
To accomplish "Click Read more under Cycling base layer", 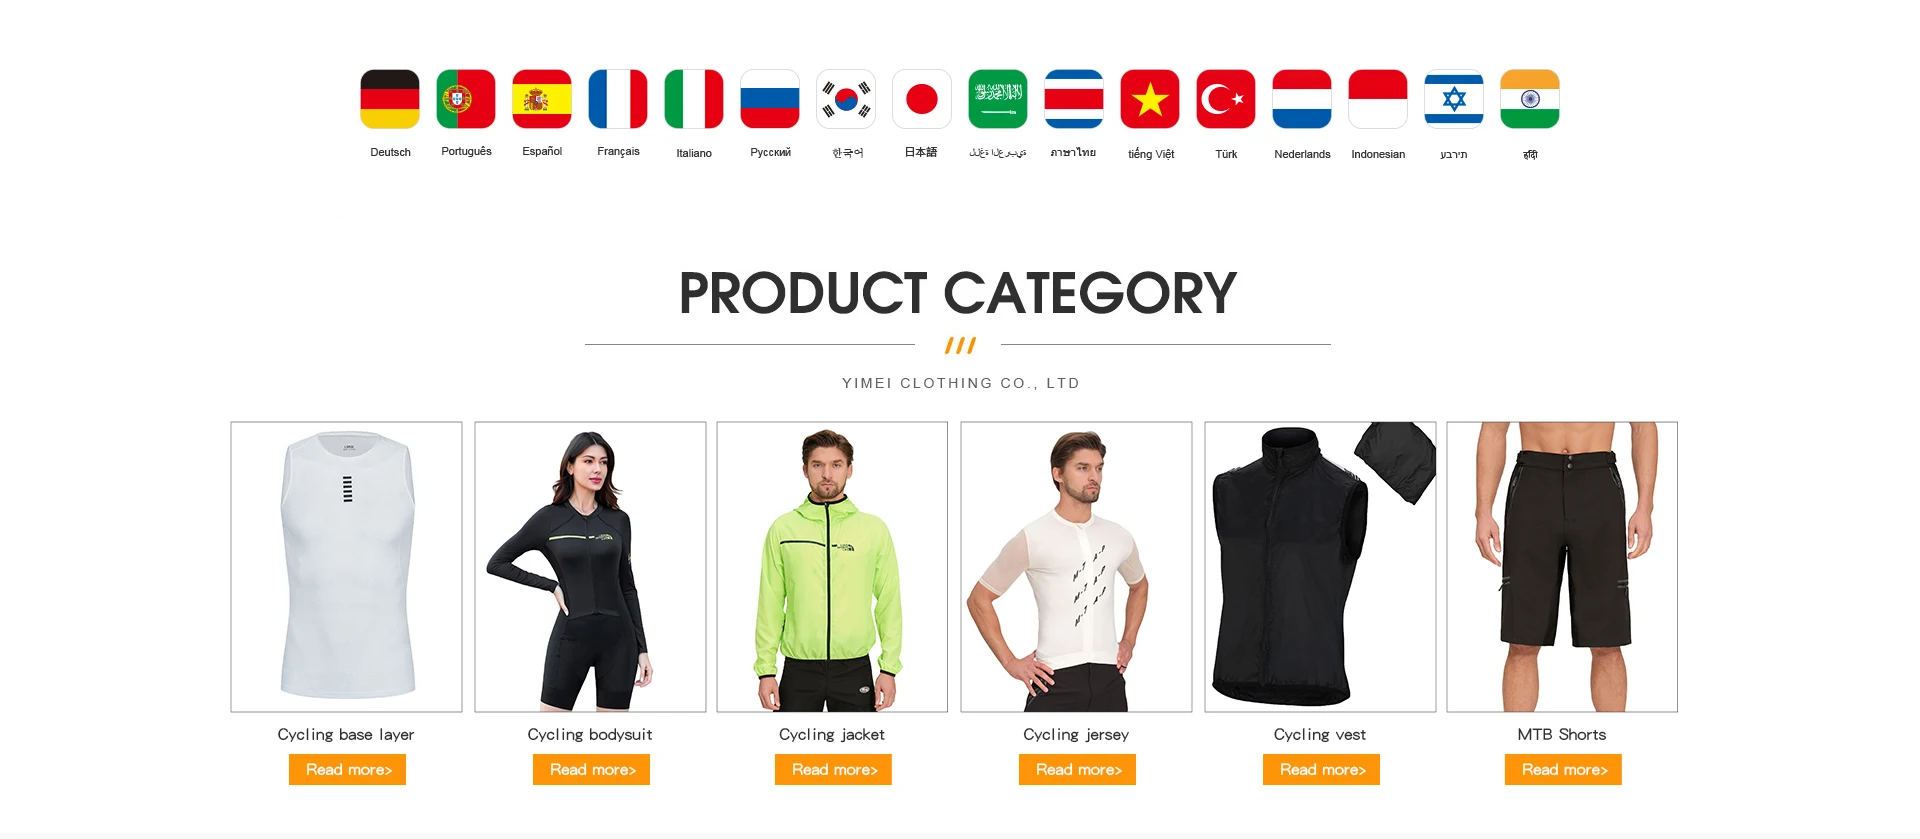I will 347,770.
